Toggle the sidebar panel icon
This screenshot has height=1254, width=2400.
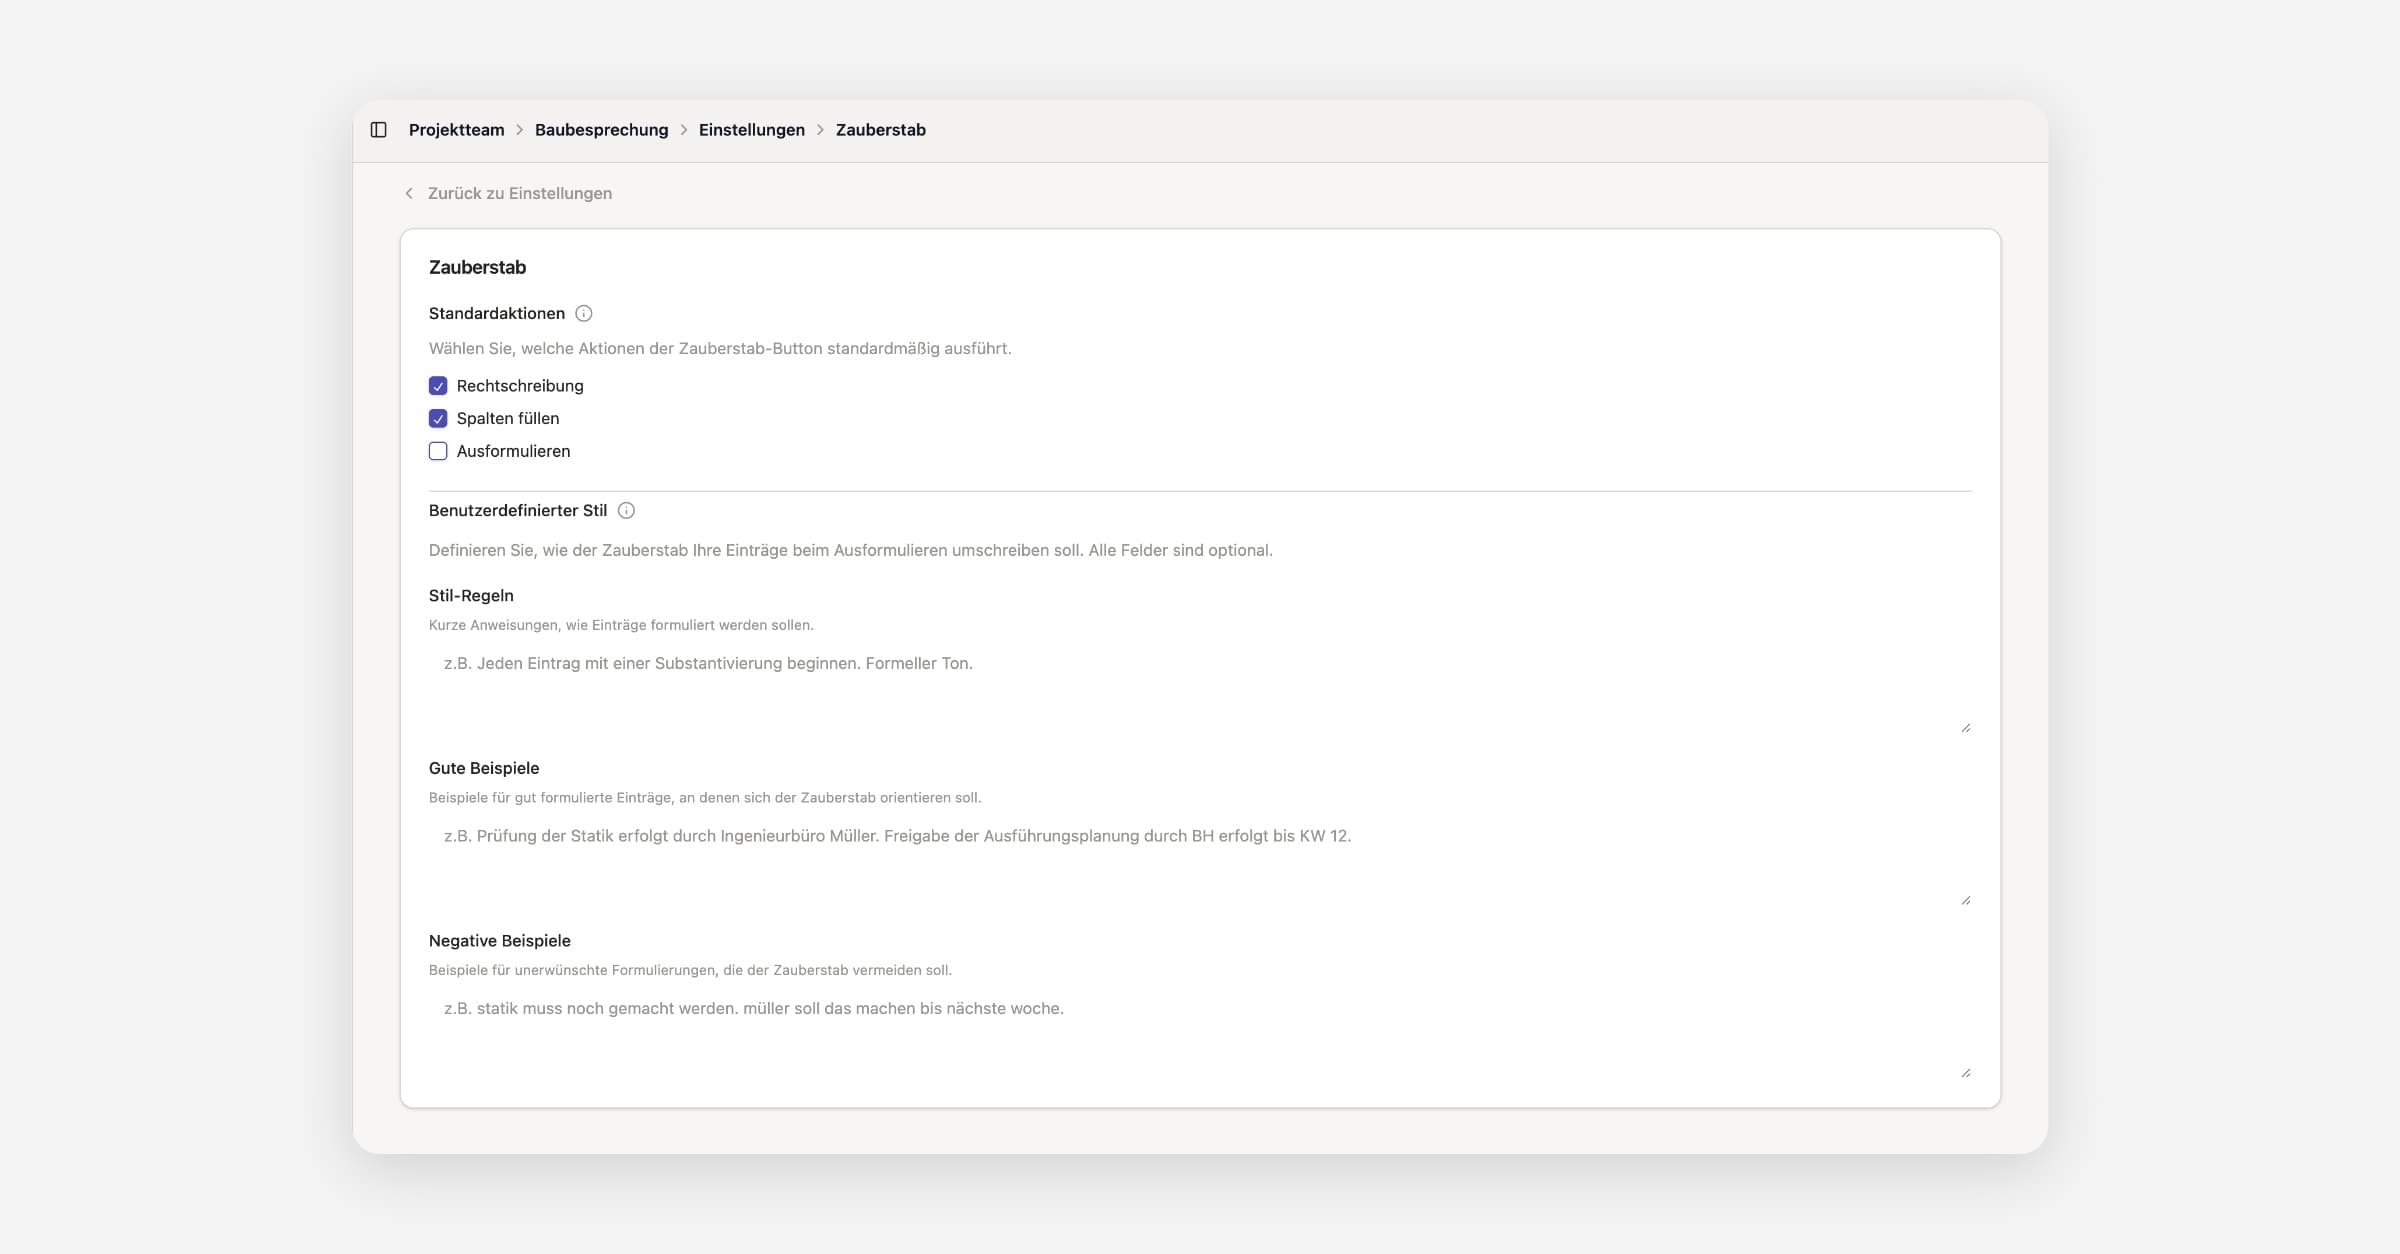(x=378, y=130)
